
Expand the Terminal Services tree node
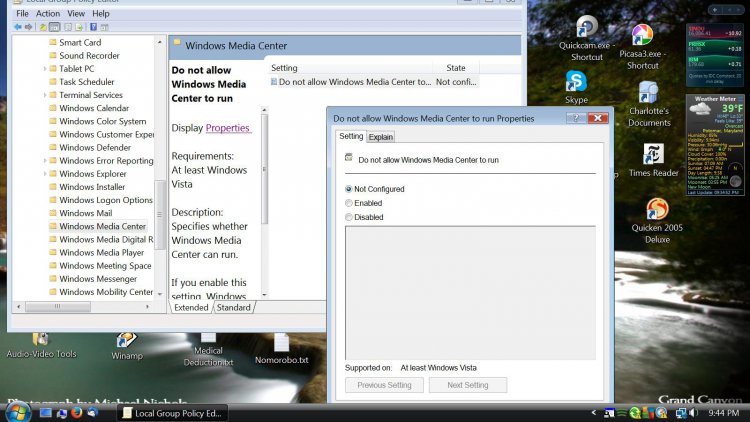point(45,95)
